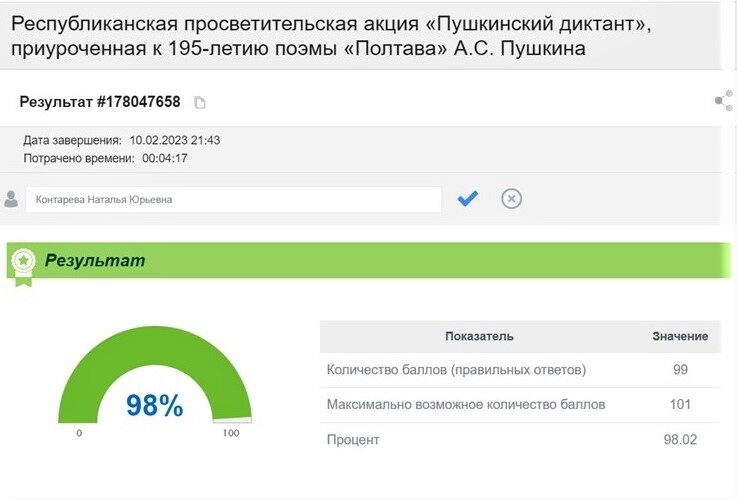
Task: Copy the result number with the copy icon
Action: pos(200,102)
